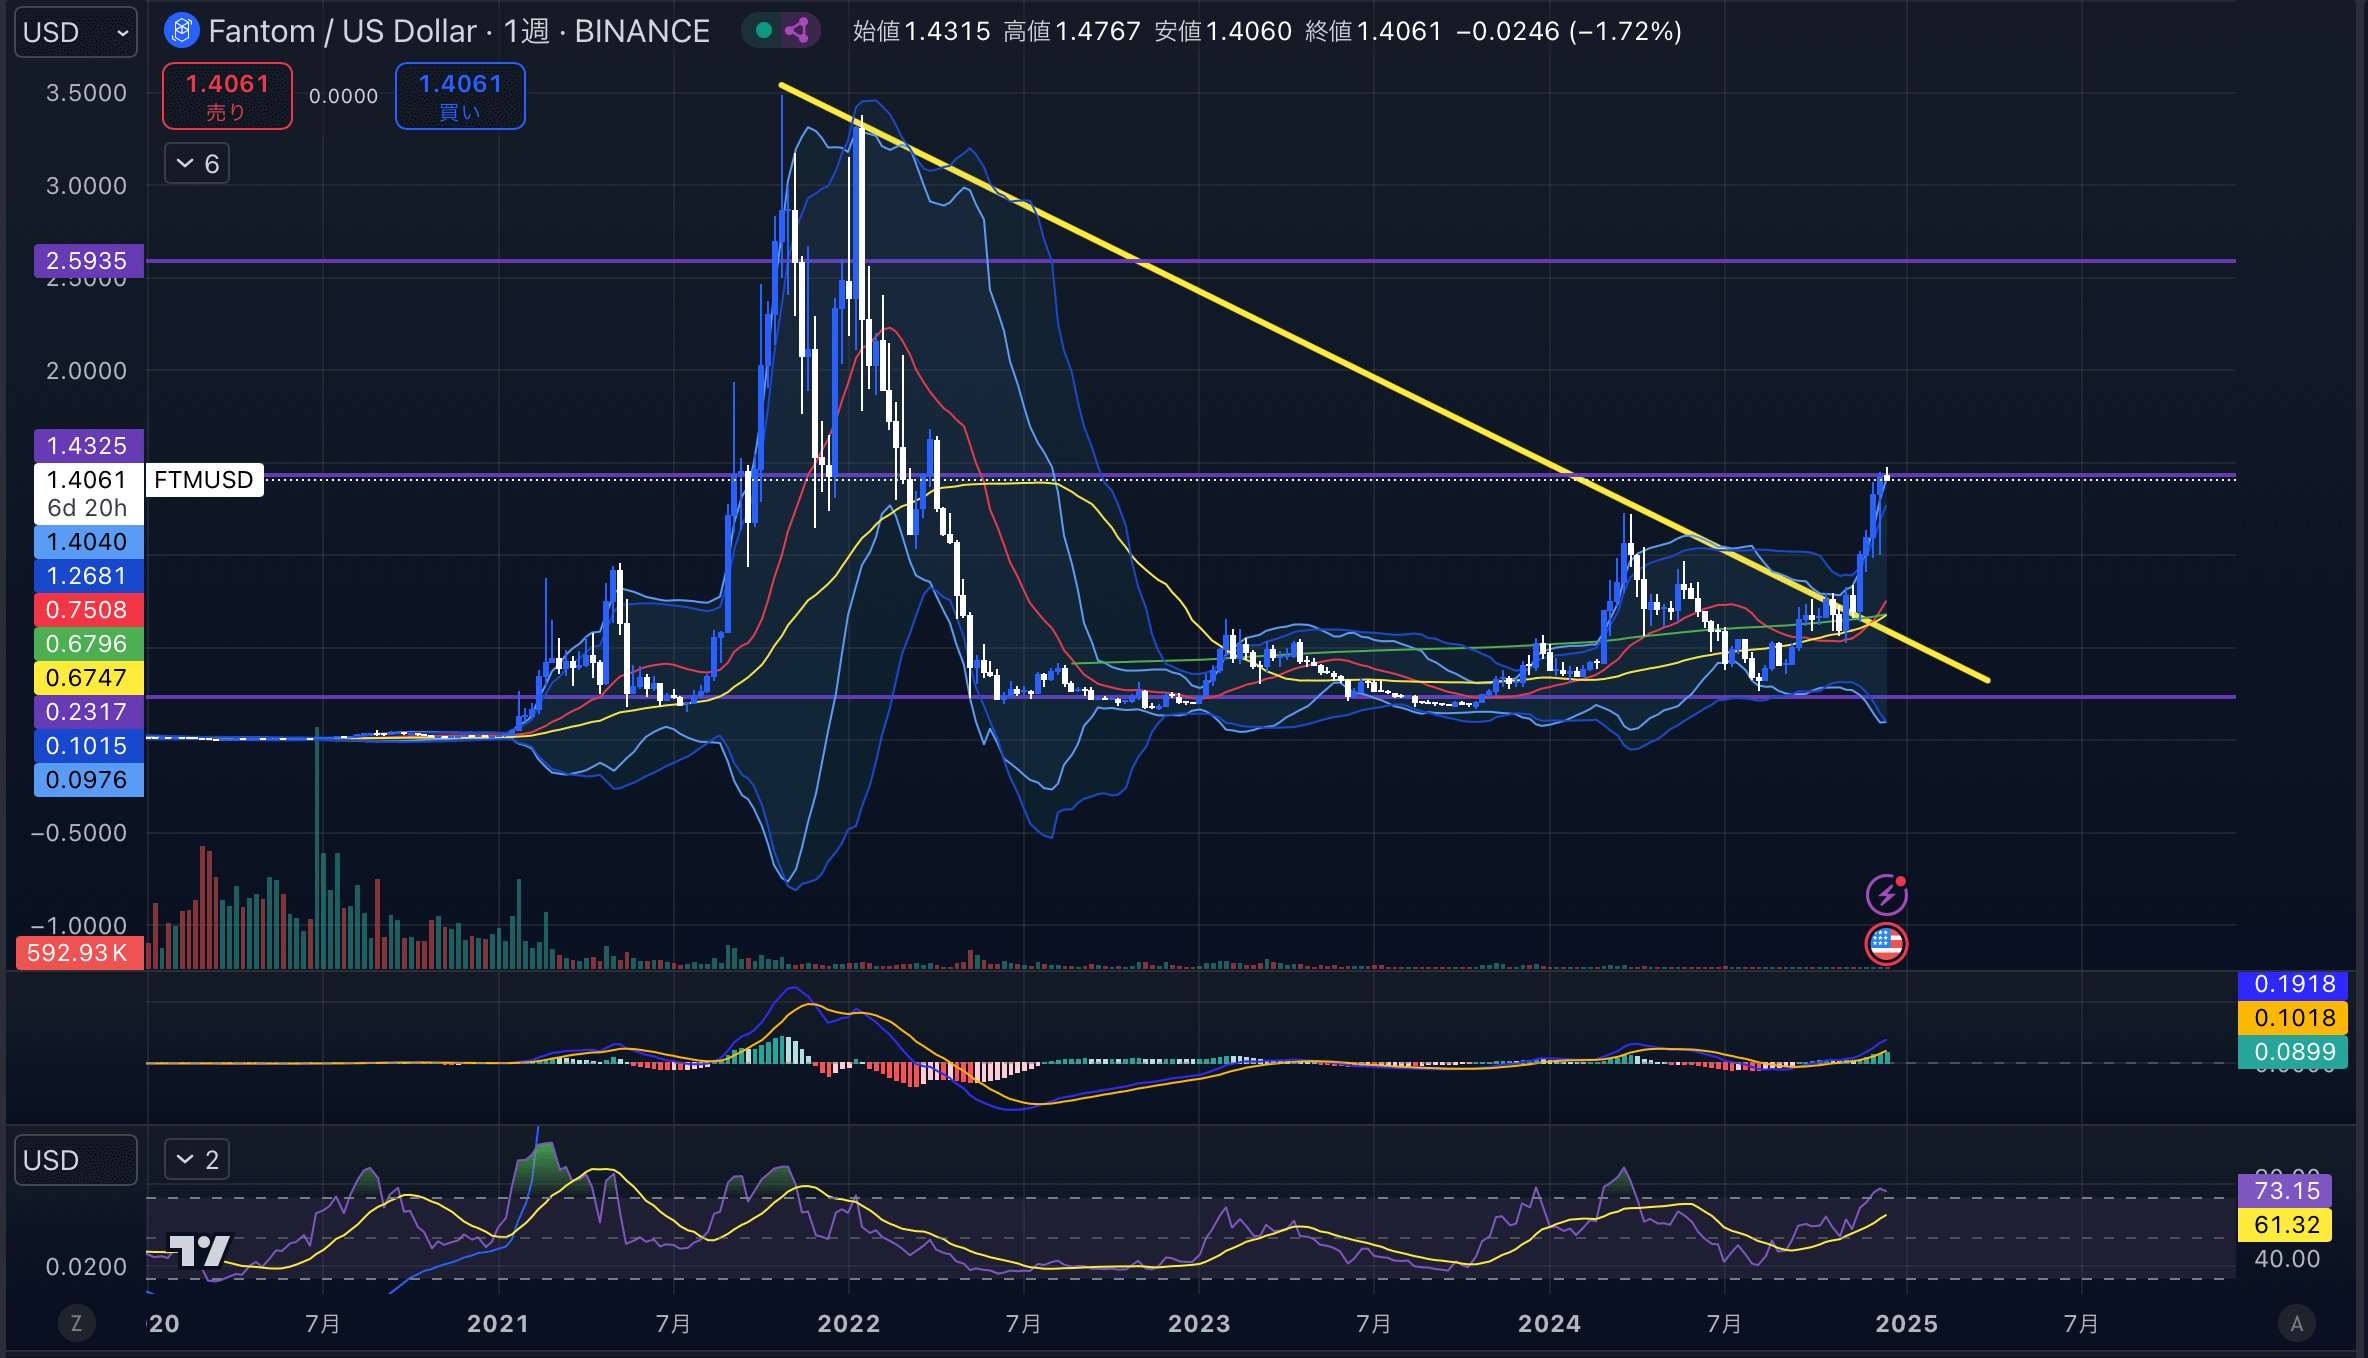Viewport: 2368px width, 1358px height.
Task: Click the Fantom / US Dollar symbol title
Action: 342,31
